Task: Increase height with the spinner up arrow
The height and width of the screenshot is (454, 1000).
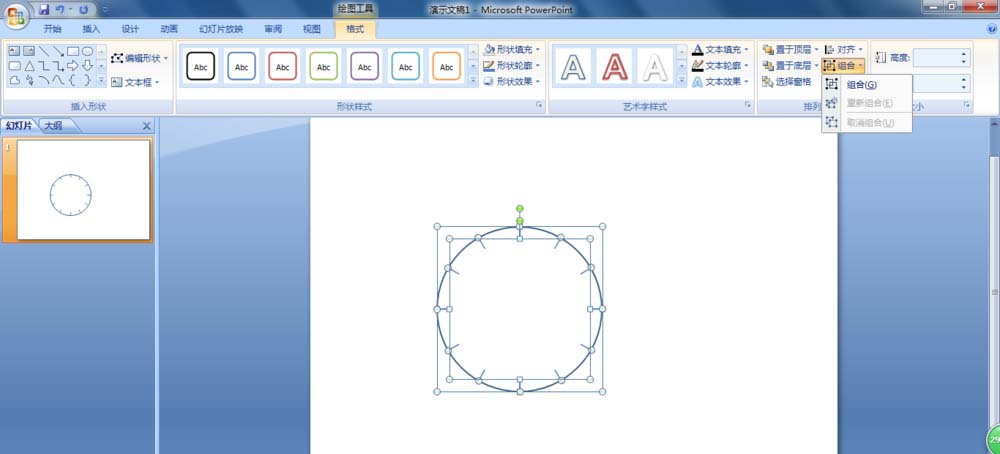Action: [963, 54]
